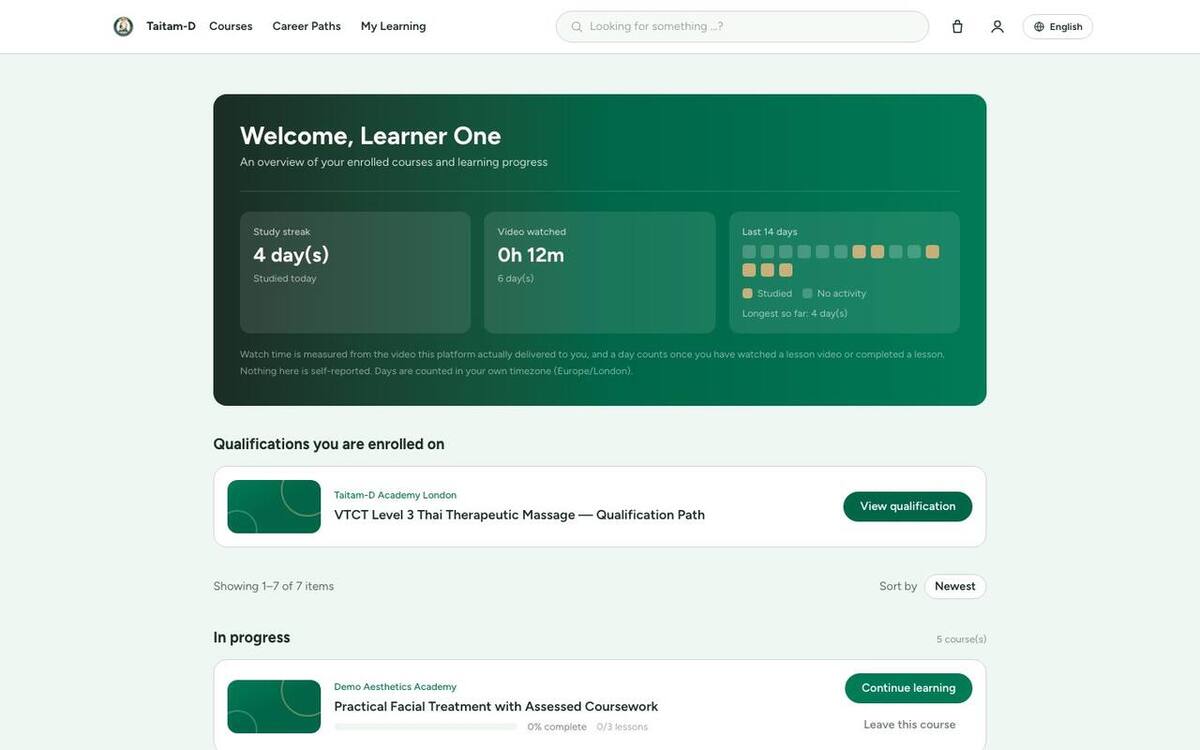Click the Studied legend swatch
The width and height of the screenshot is (1200, 750).
pos(748,294)
